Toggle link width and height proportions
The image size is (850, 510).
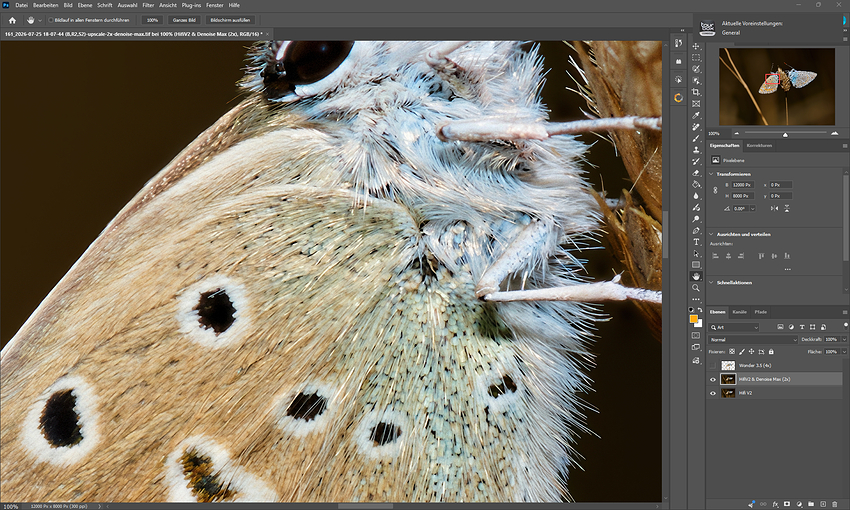coord(715,190)
